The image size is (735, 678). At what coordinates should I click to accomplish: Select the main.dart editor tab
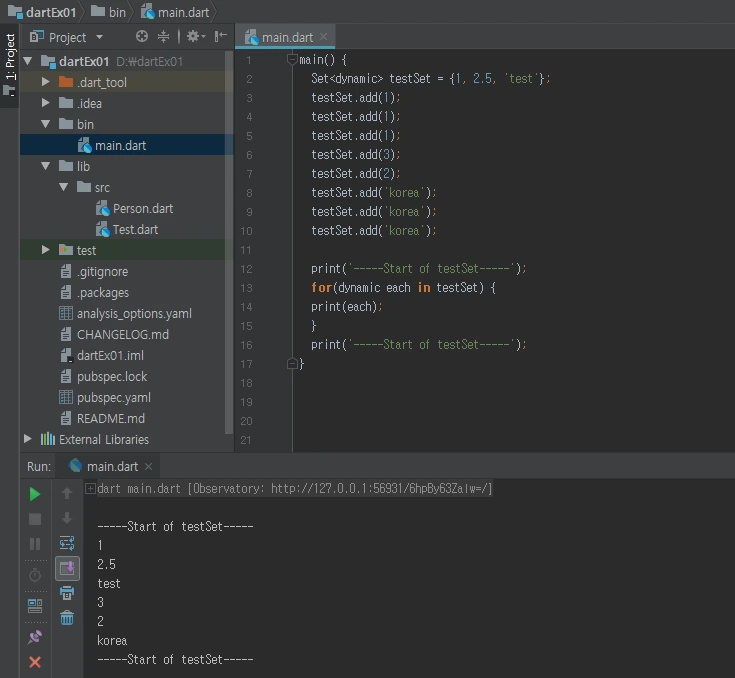[285, 37]
